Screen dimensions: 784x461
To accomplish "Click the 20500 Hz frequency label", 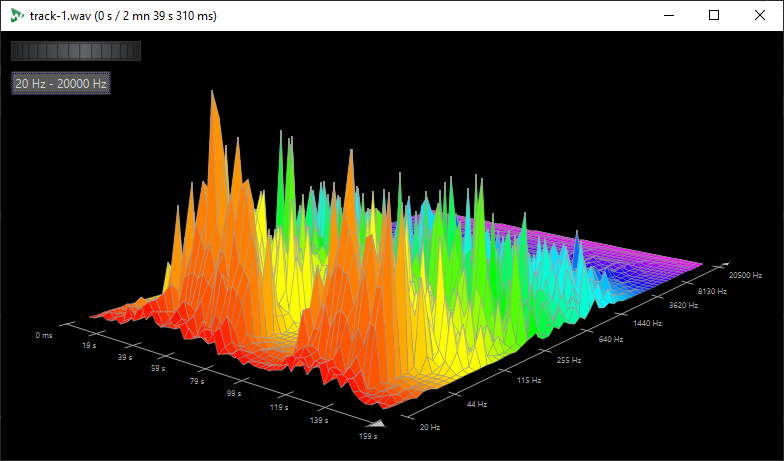I will (745, 274).
